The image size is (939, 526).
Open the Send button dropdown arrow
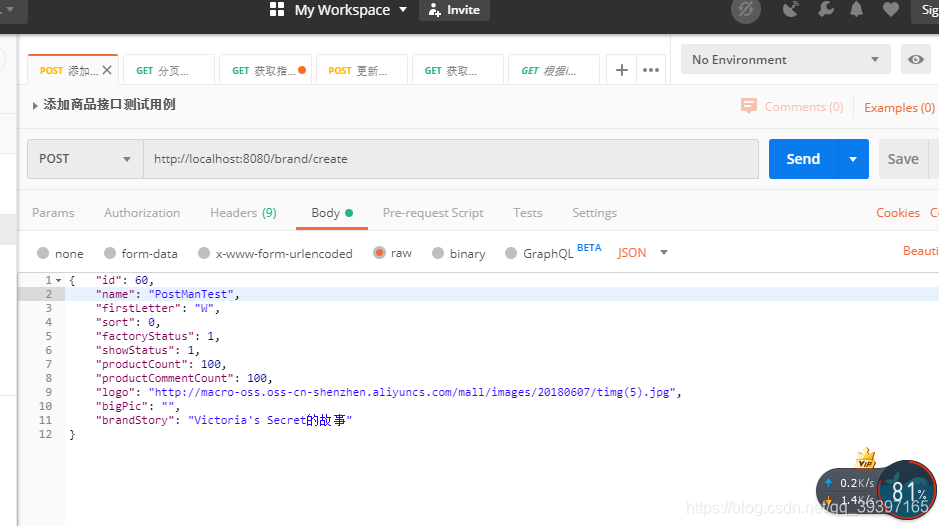coord(853,159)
